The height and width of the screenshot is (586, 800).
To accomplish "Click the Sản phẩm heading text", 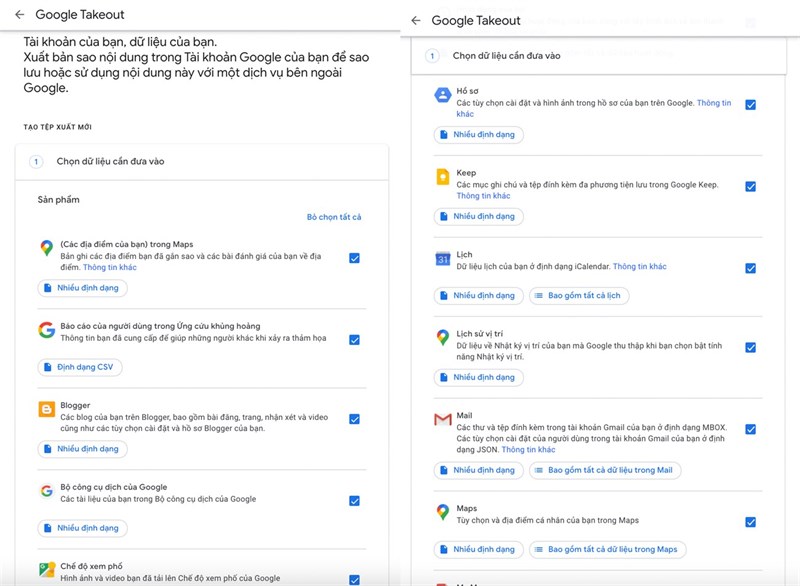I will pos(59,199).
